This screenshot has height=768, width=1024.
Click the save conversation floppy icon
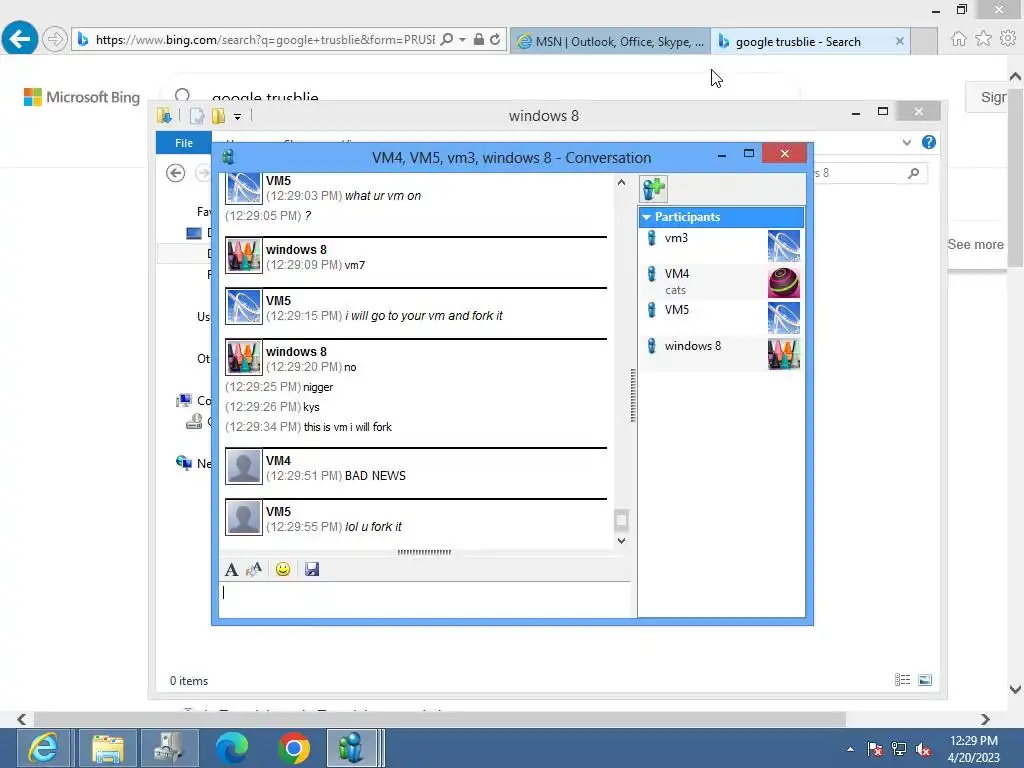[312, 569]
